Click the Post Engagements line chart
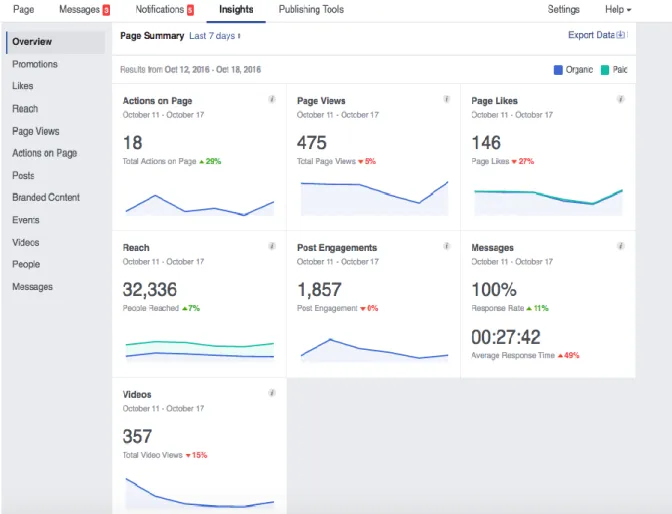672x514 pixels. [x=374, y=350]
